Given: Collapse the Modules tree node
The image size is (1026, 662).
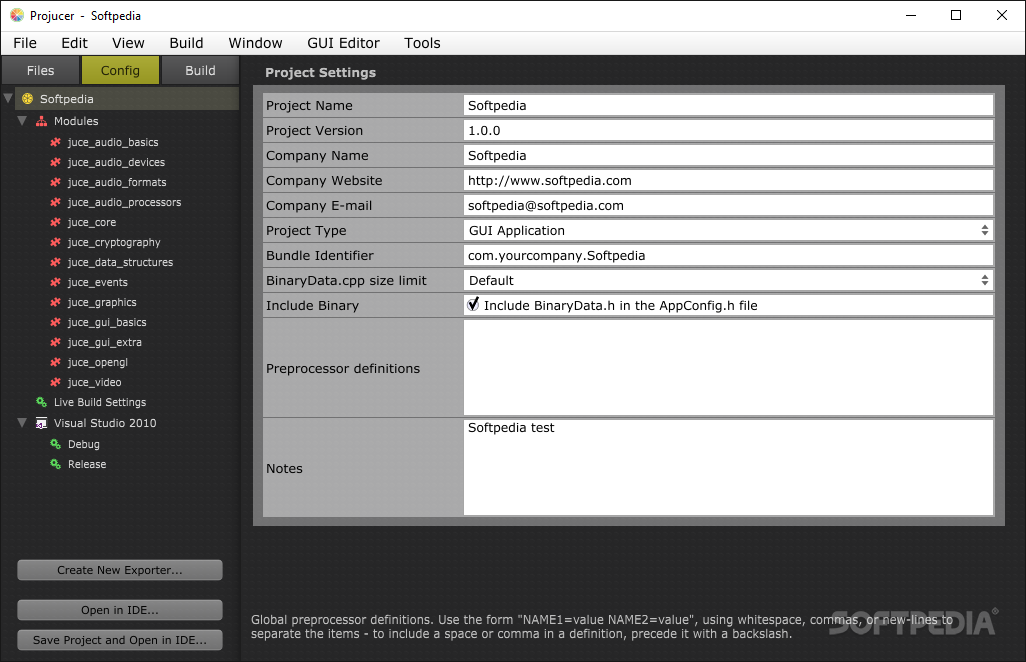Looking at the screenshot, I should (22, 121).
